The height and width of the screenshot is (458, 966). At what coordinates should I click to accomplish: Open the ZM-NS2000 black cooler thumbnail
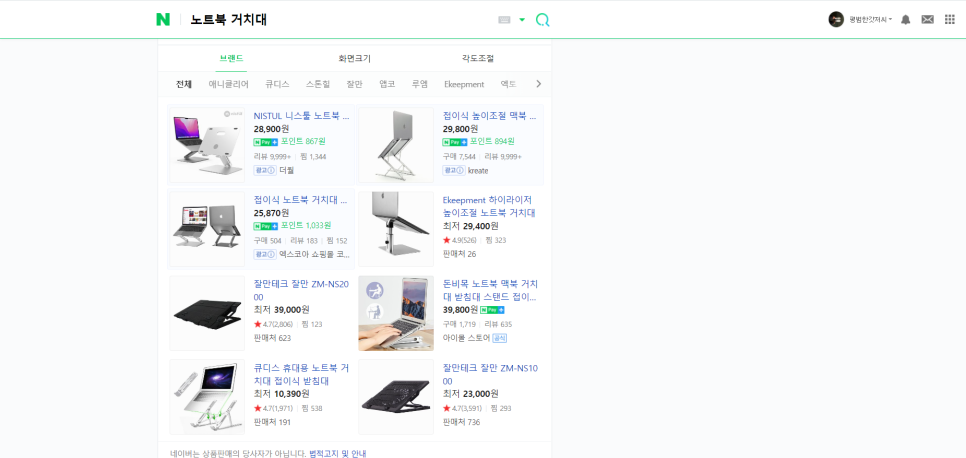[207, 313]
